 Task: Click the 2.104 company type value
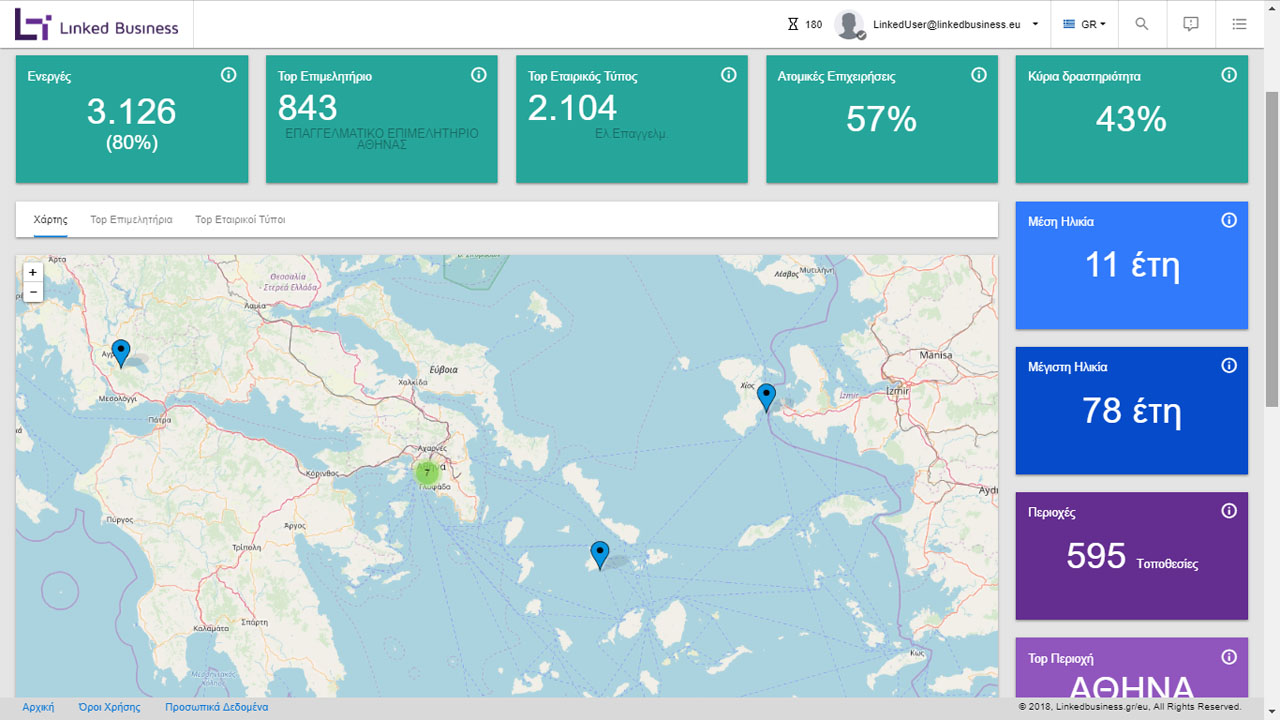pos(572,107)
